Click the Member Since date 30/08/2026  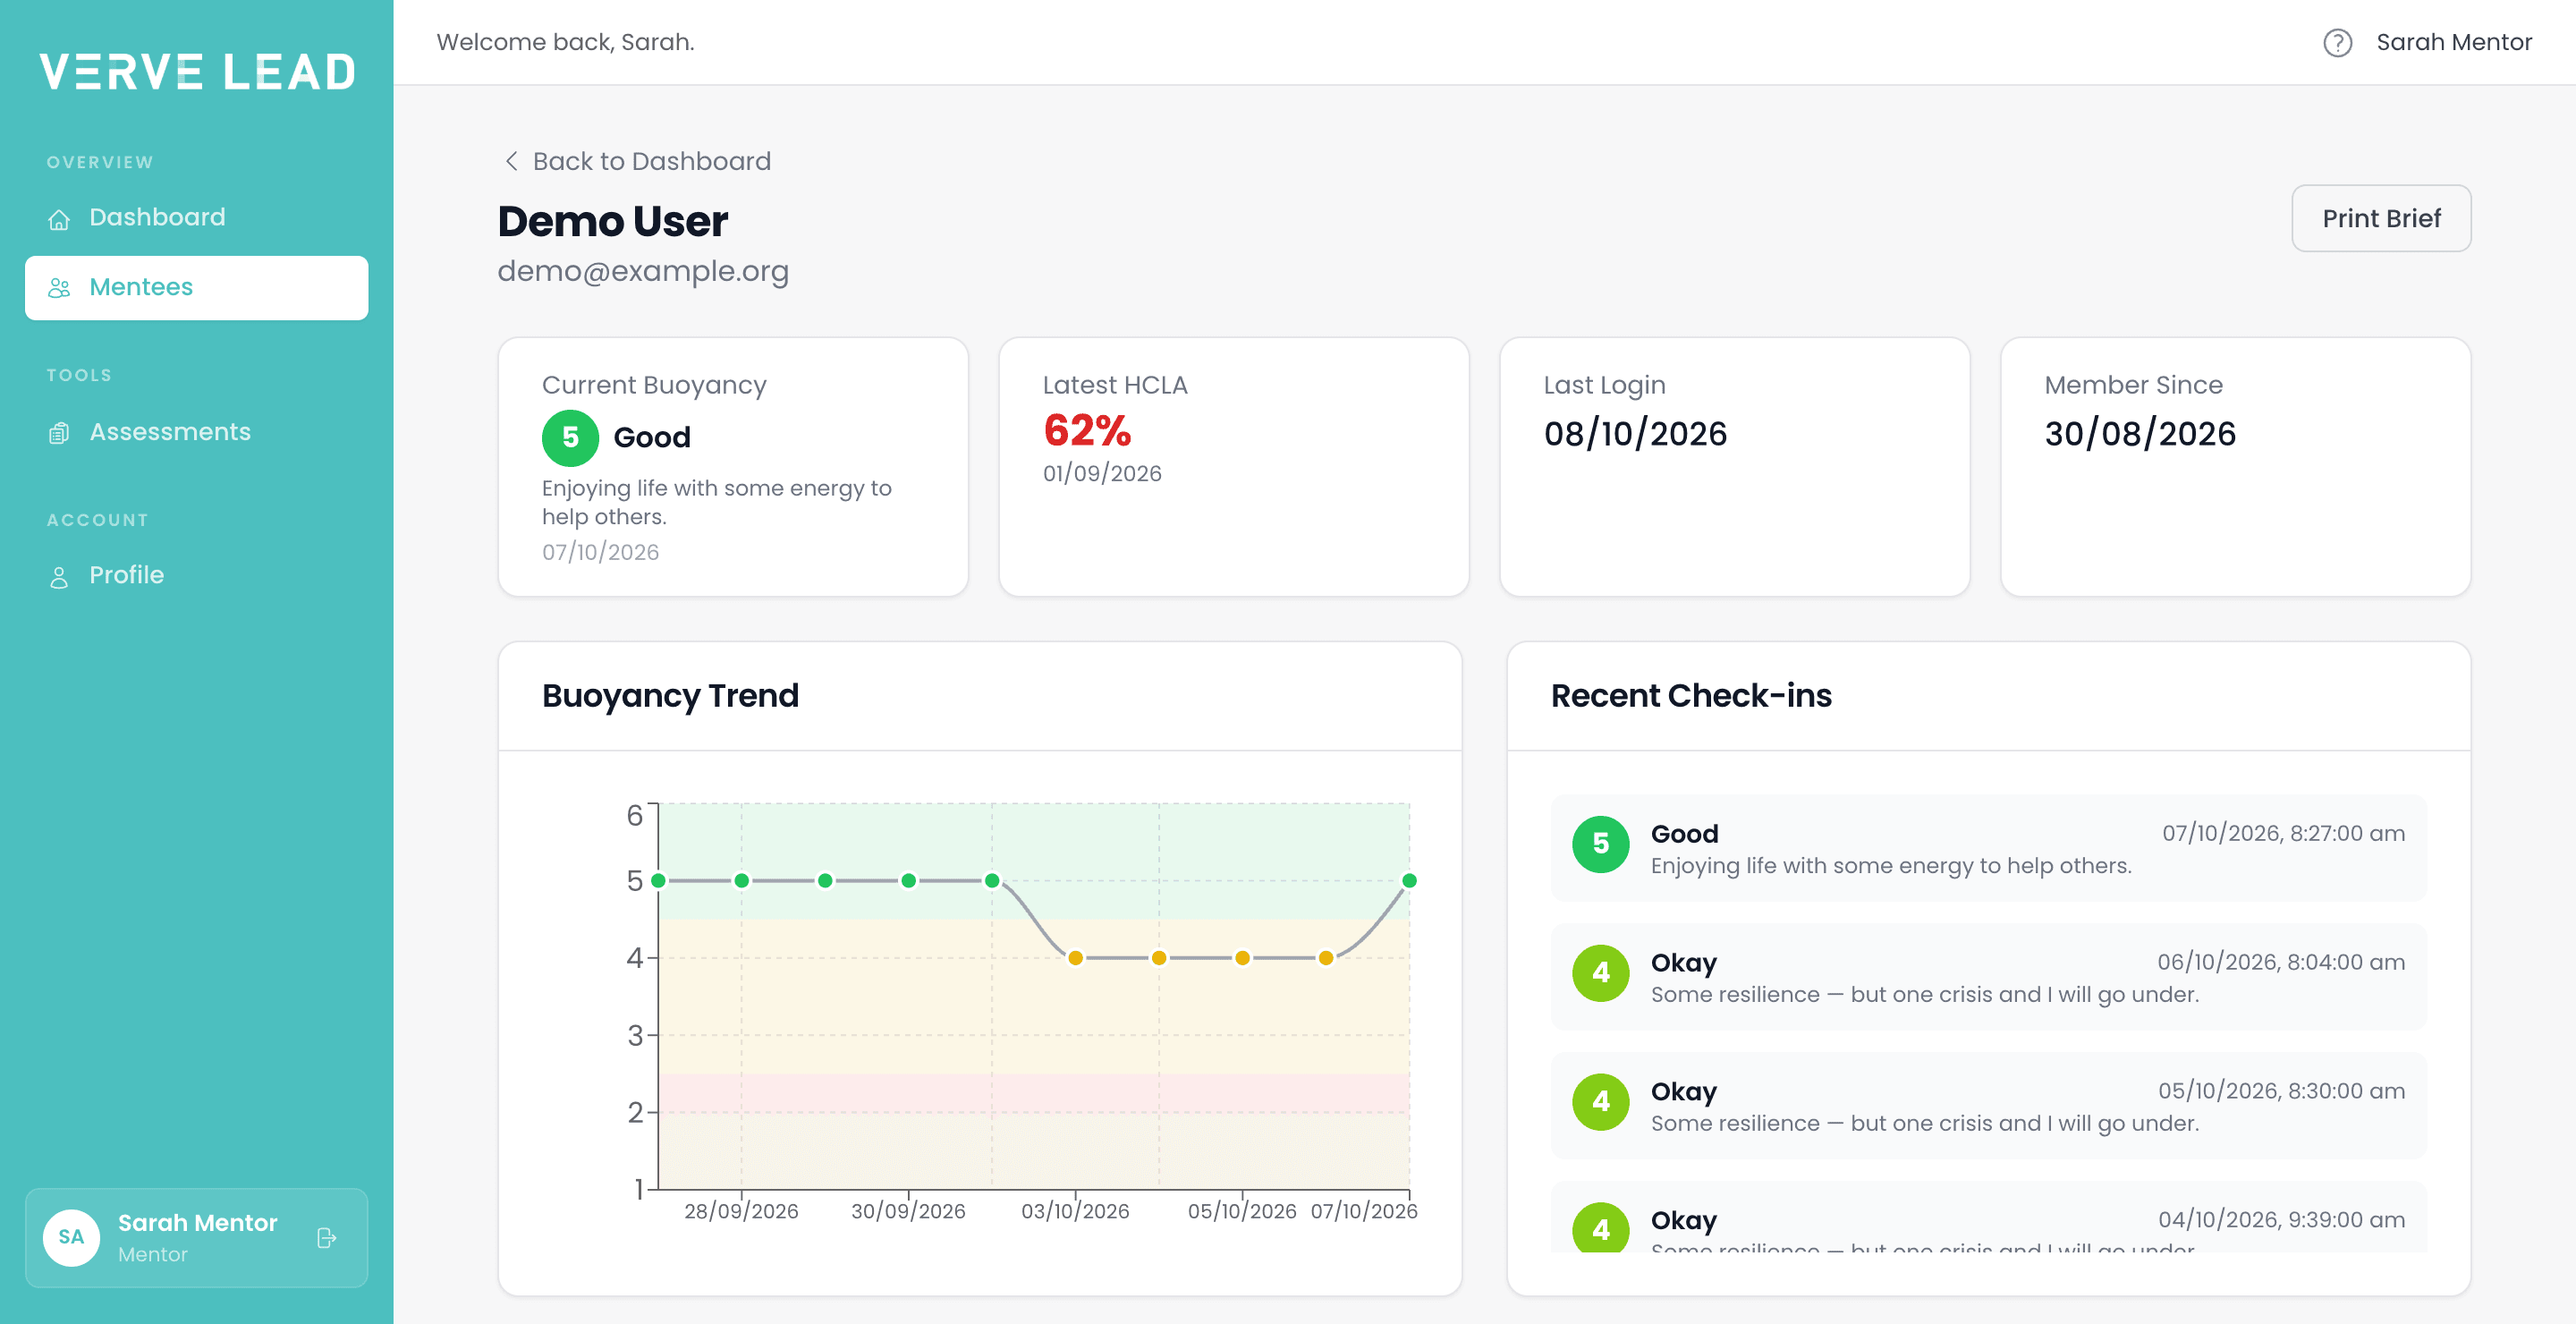[x=2139, y=433]
